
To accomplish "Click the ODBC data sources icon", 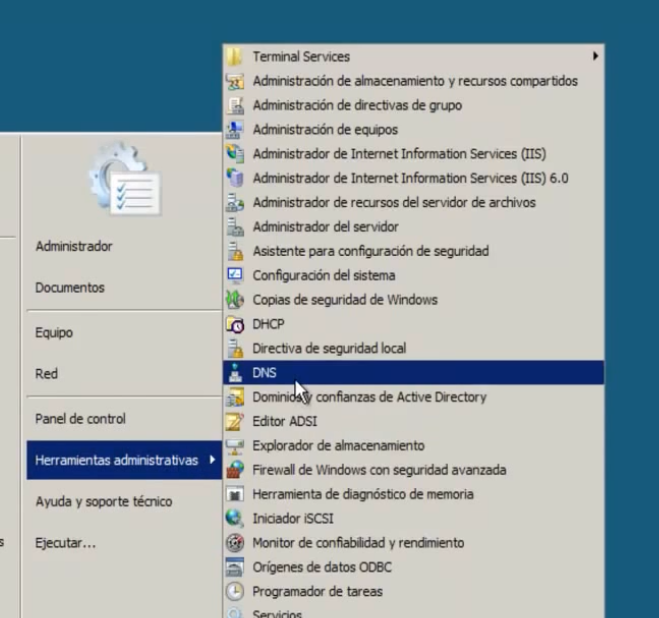I will (x=235, y=567).
